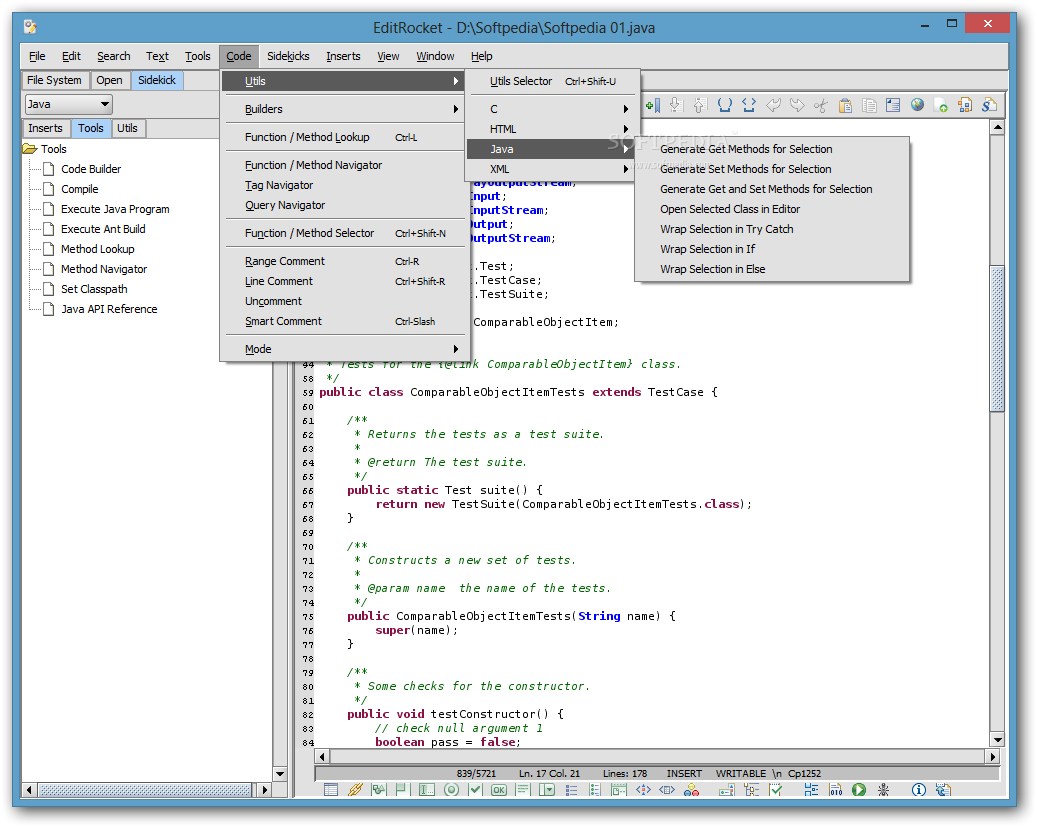Select Smart Comment menu entry

343,322
